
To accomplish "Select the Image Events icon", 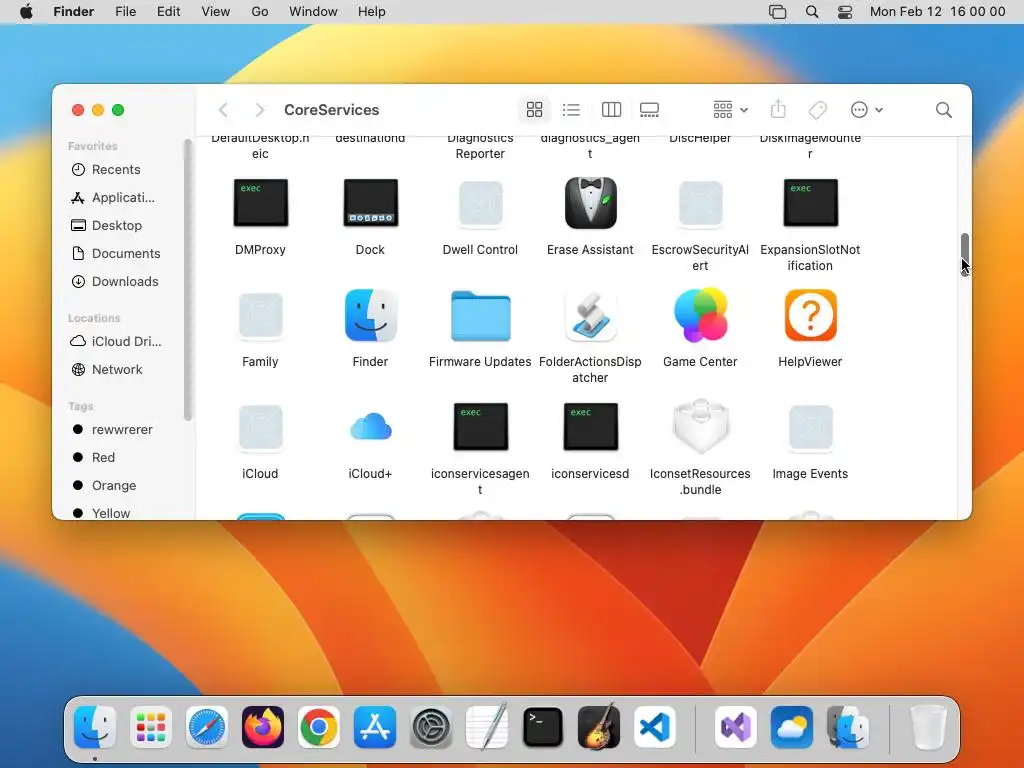I will [x=810, y=428].
